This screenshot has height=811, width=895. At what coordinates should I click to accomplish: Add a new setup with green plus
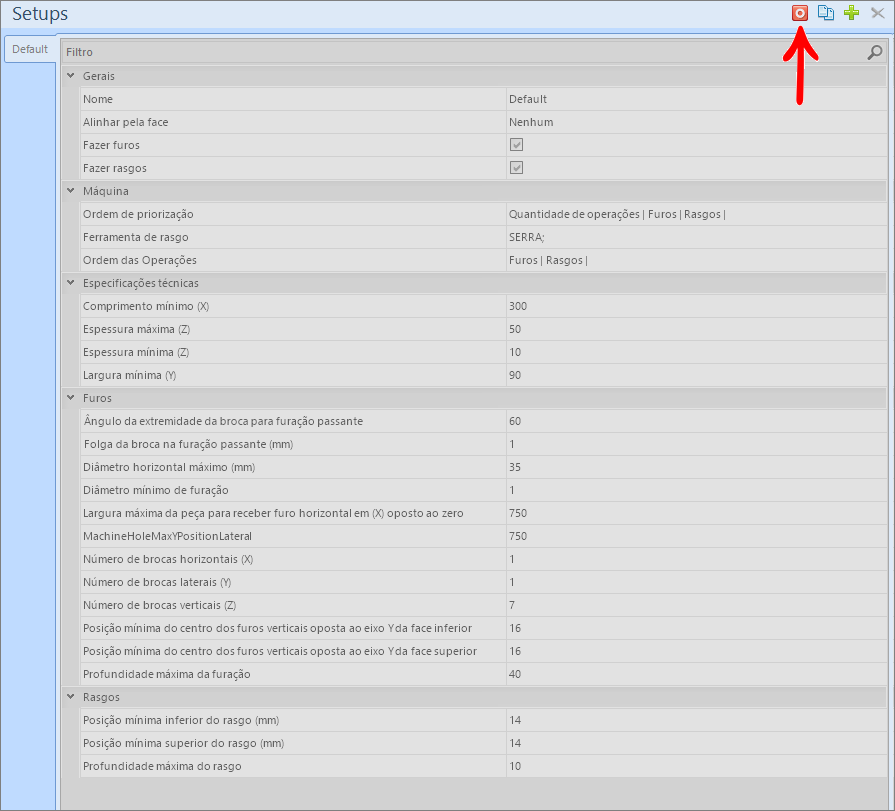[x=852, y=13]
